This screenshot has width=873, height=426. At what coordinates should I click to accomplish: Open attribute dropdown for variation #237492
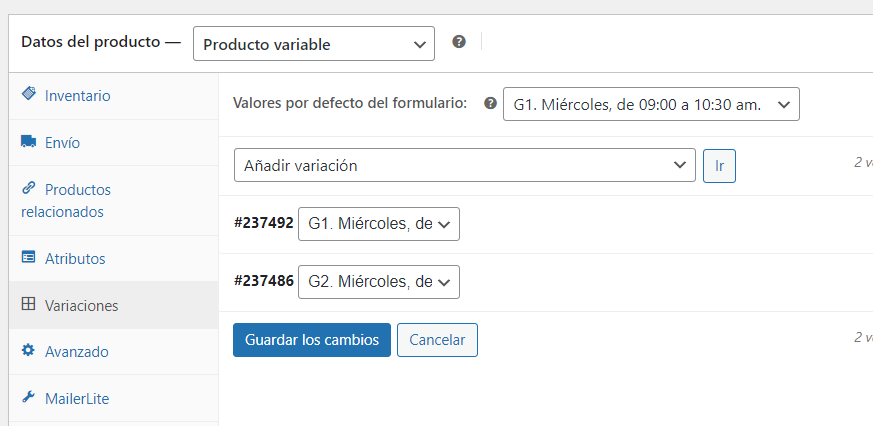click(x=379, y=224)
